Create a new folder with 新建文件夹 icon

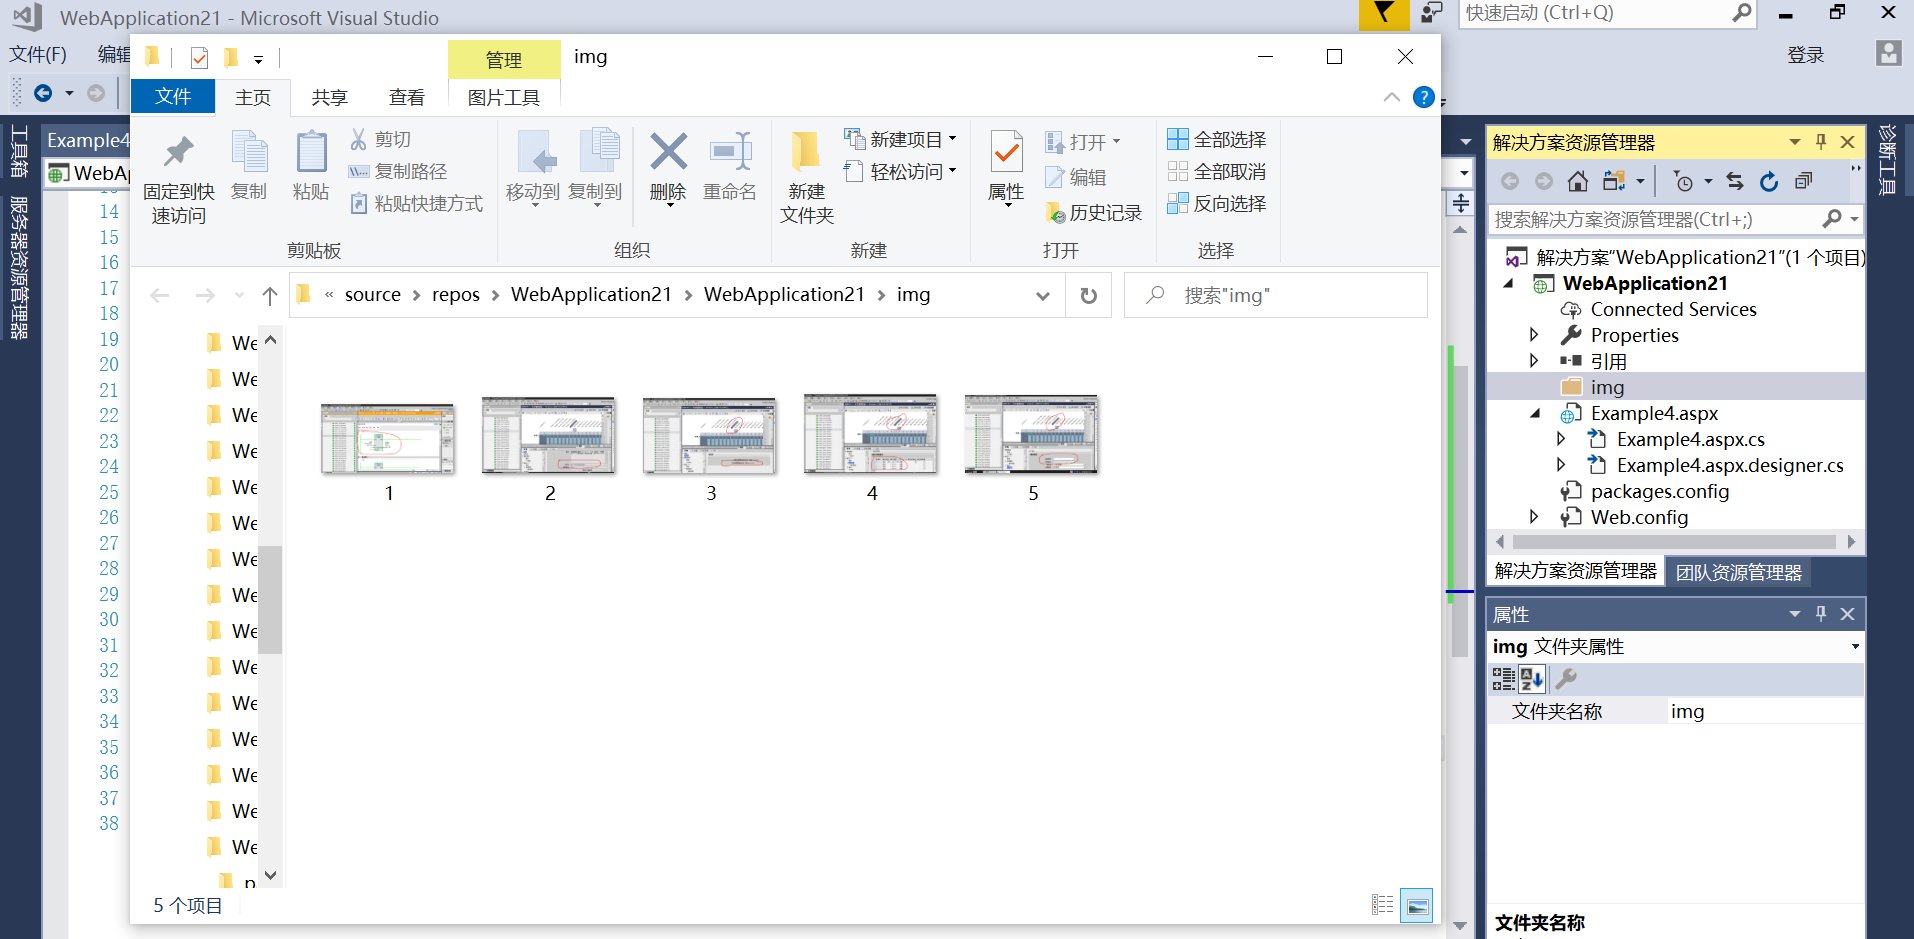pyautogui.click(x=806, y=175)
